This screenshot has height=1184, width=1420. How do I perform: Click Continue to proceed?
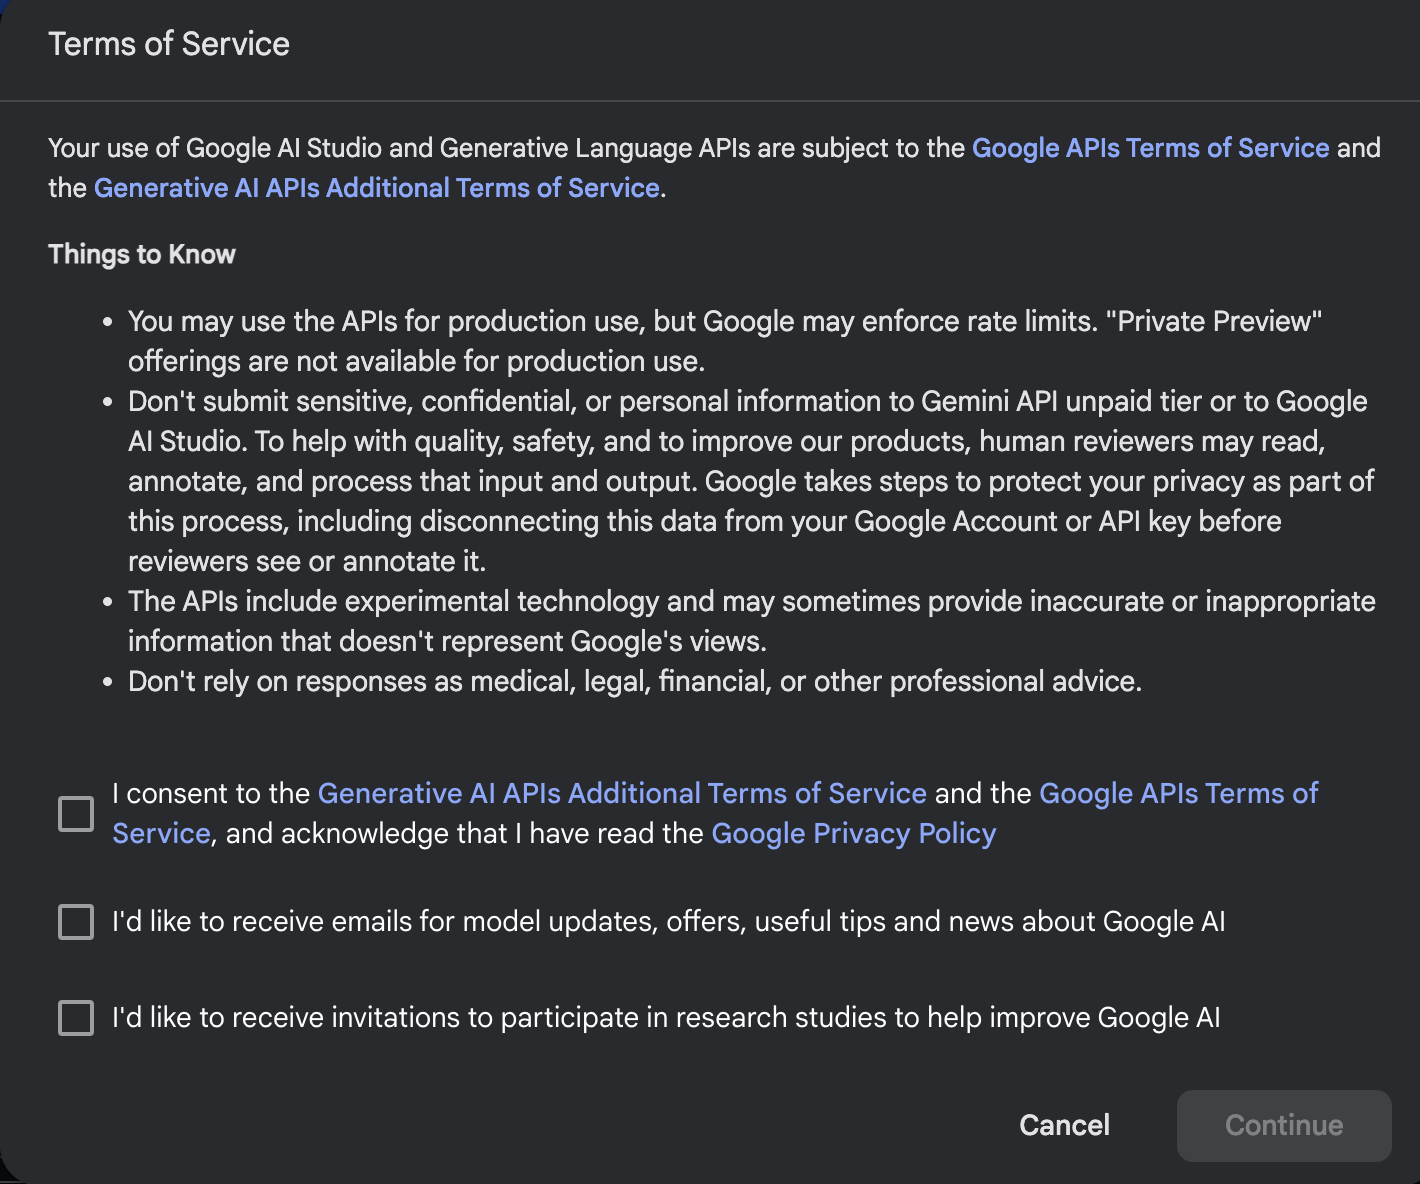click(1283, 1125)
